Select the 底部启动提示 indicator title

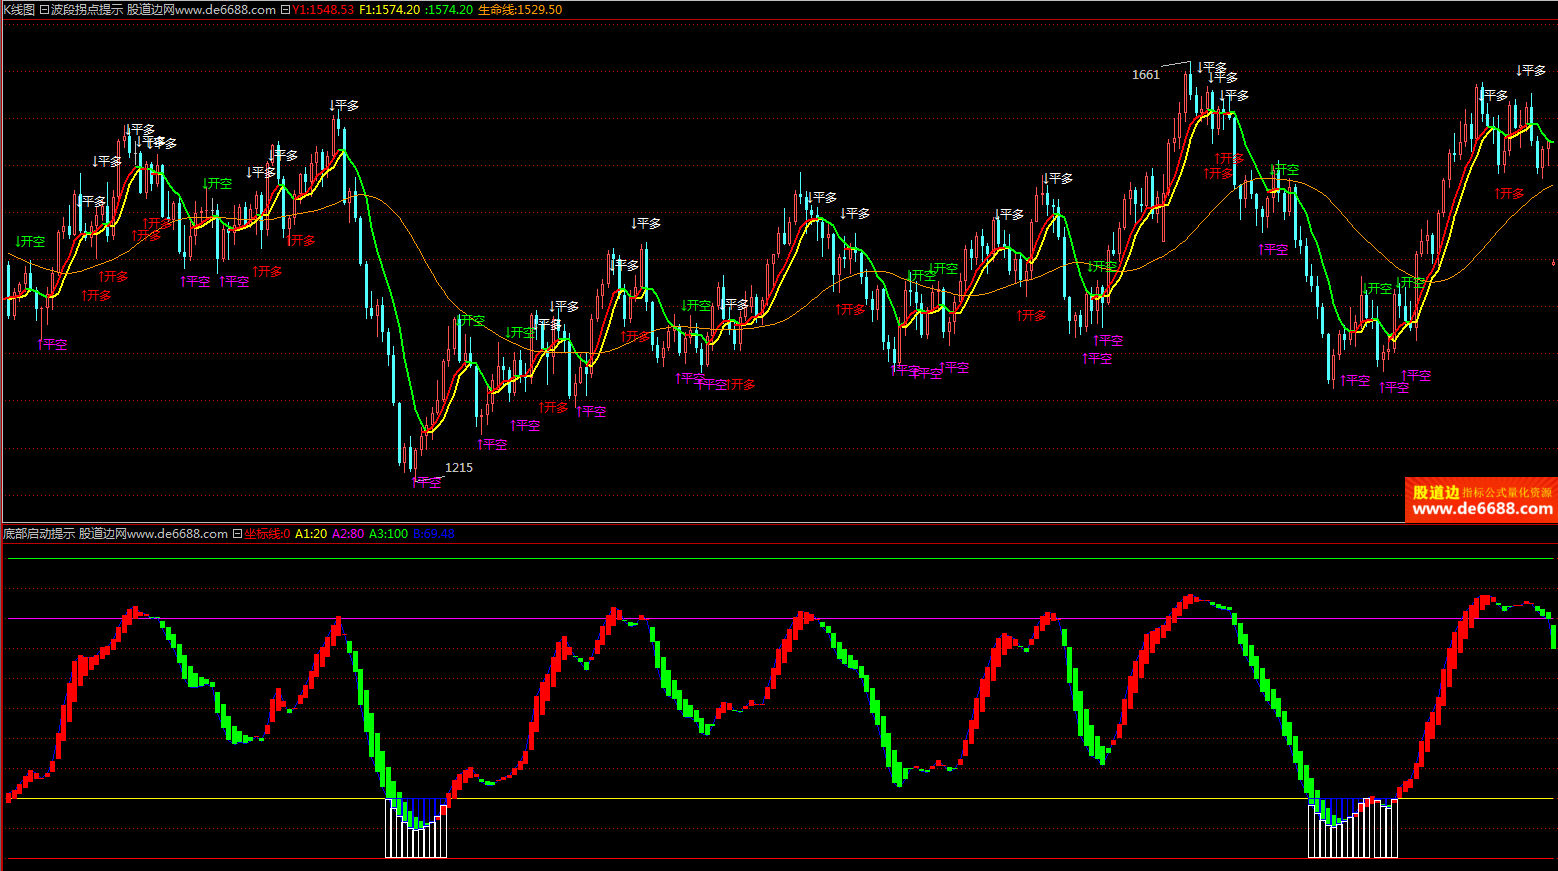(39, 534)
